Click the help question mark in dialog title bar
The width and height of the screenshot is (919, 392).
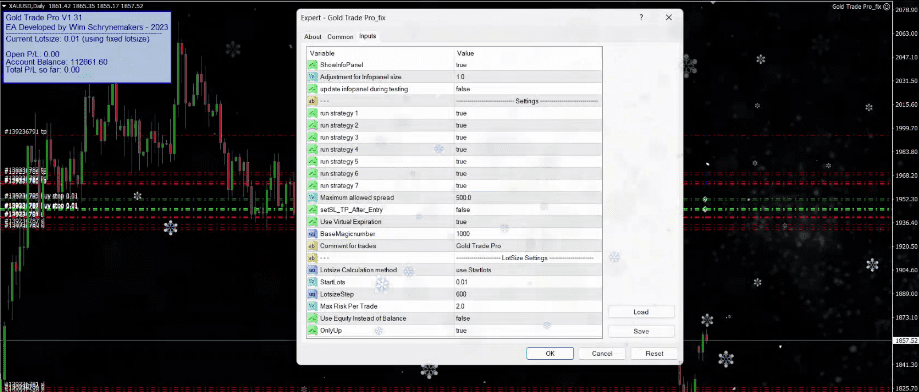(642, 18)
